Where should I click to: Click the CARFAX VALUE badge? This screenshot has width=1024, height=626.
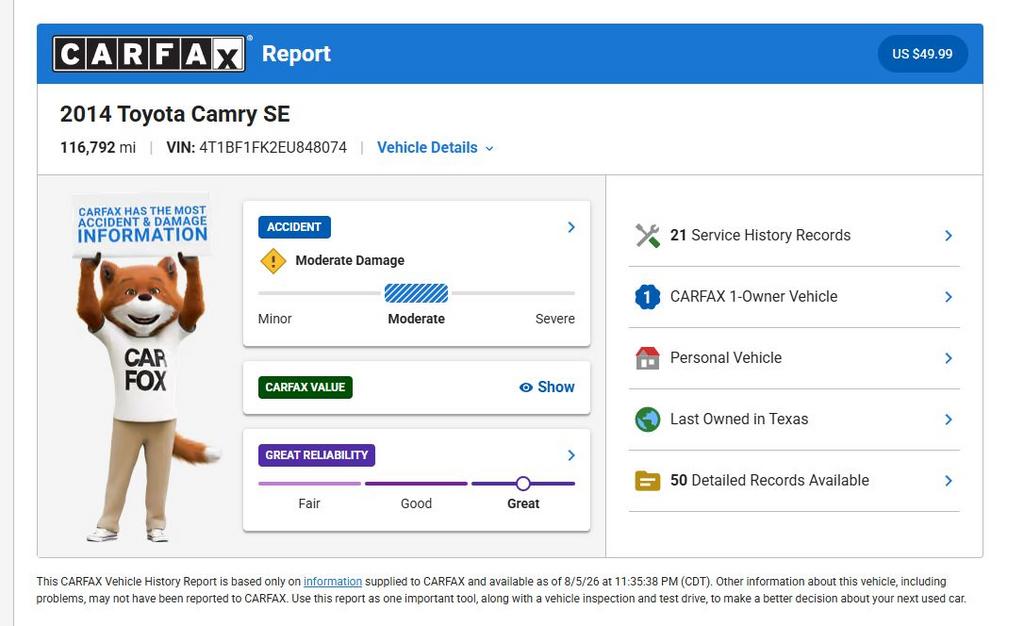[x=305, y=387]
